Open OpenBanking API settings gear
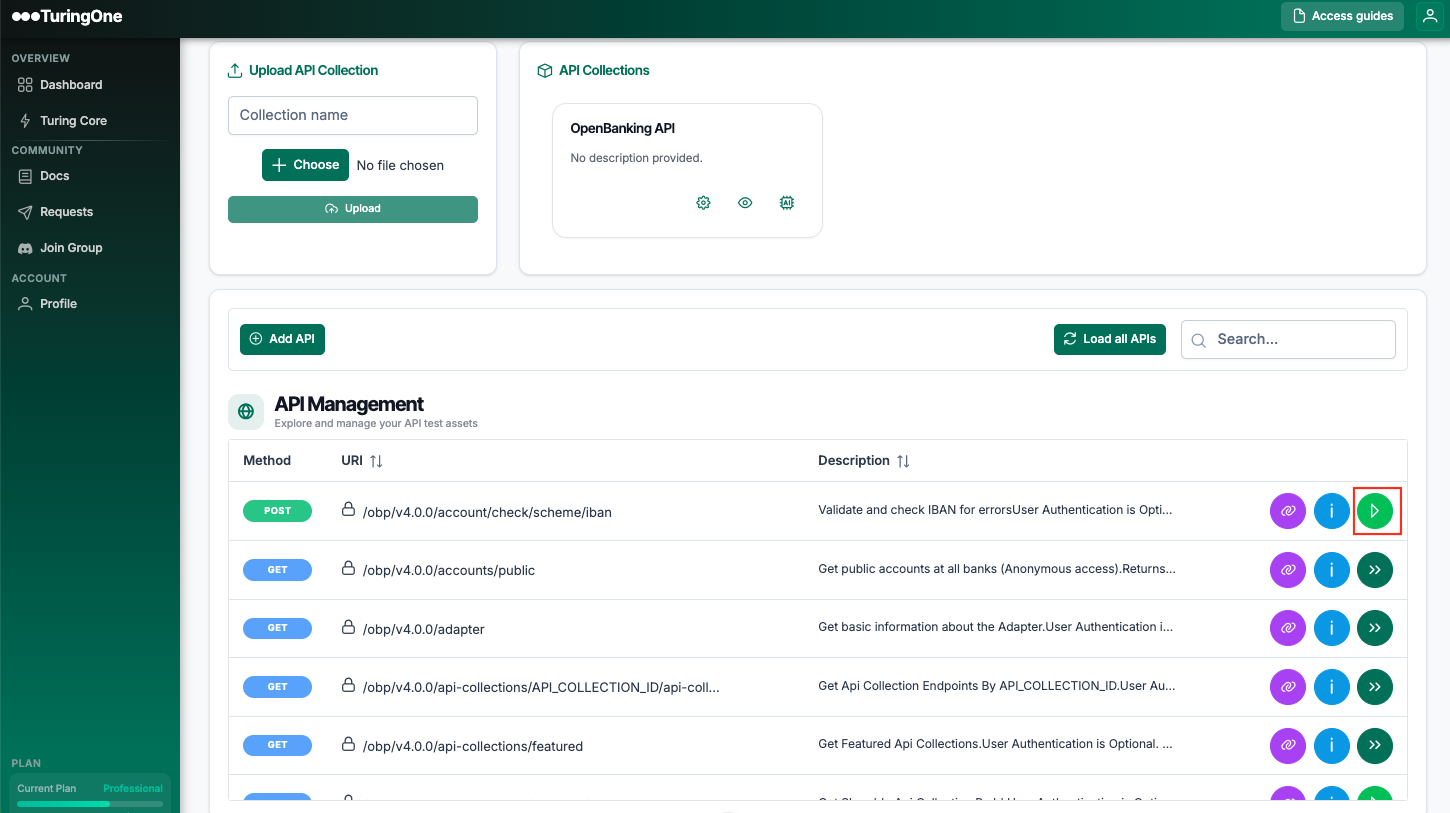 (703, 203)
